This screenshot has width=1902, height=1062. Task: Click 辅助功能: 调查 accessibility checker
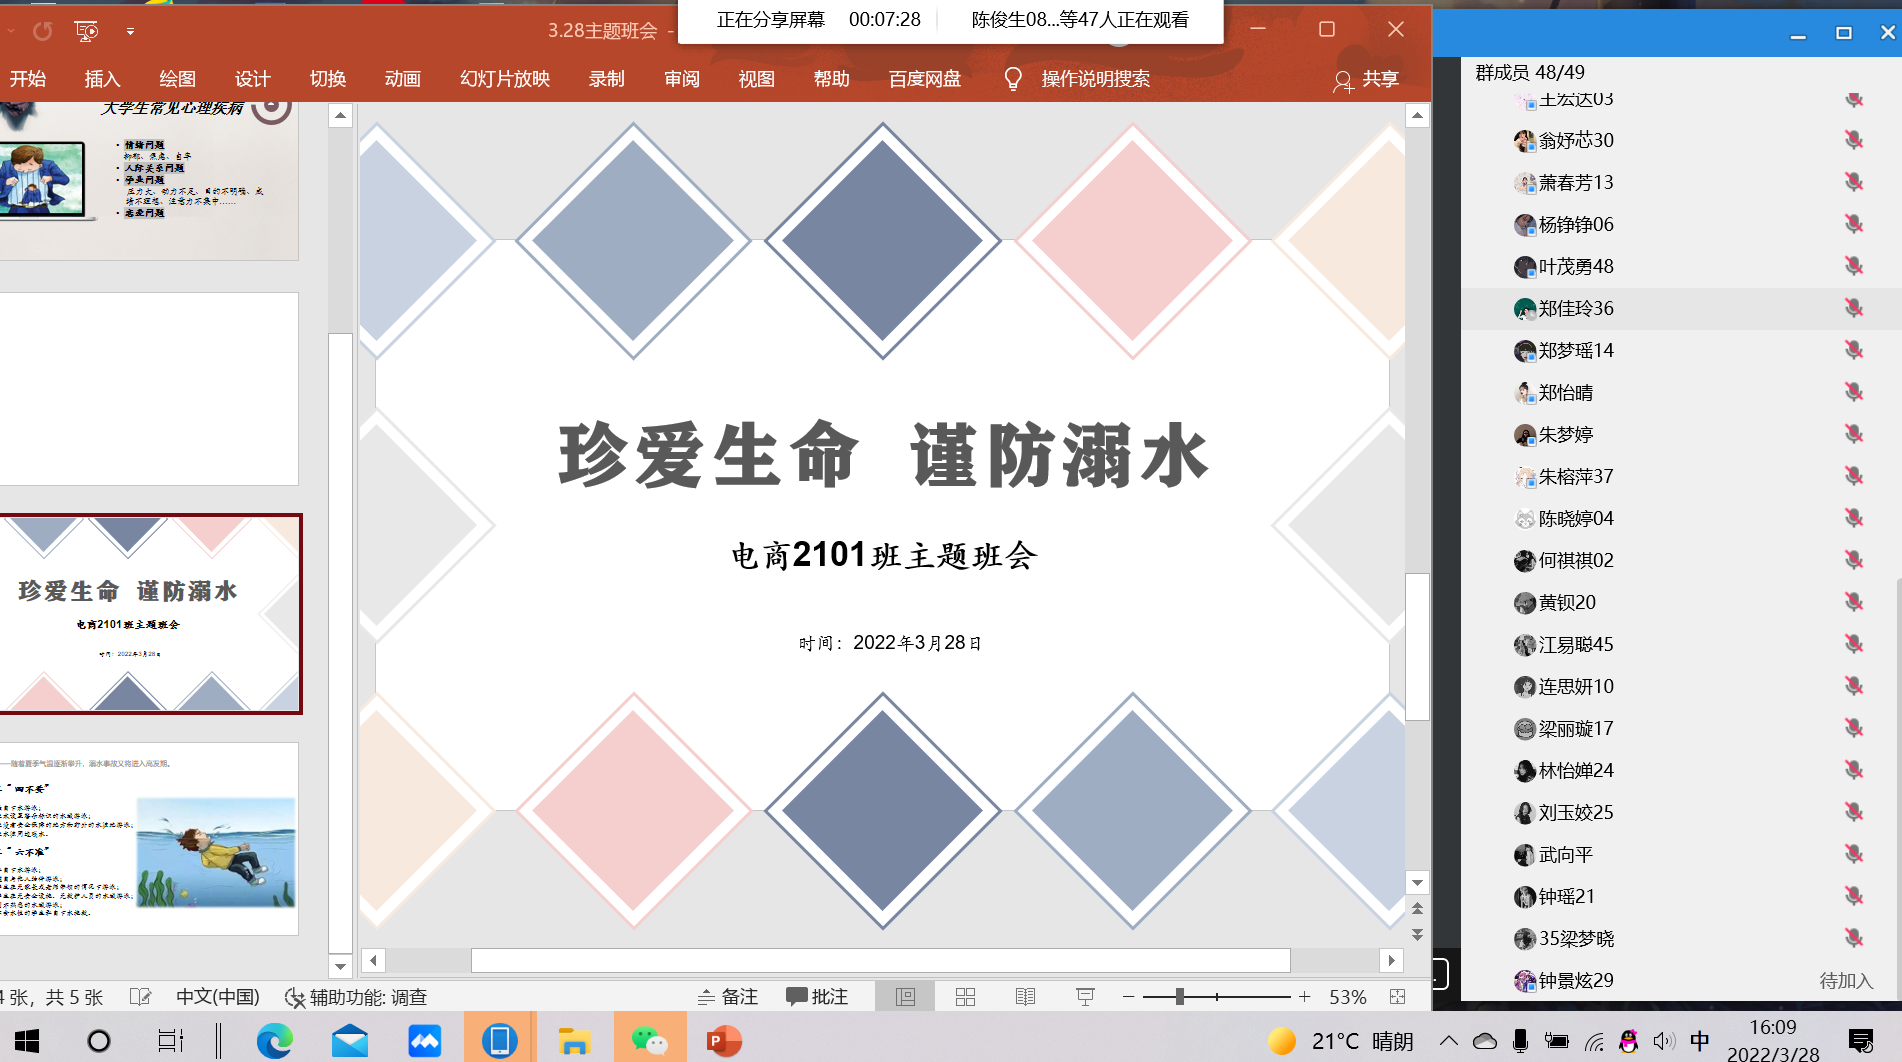[357, 997]
